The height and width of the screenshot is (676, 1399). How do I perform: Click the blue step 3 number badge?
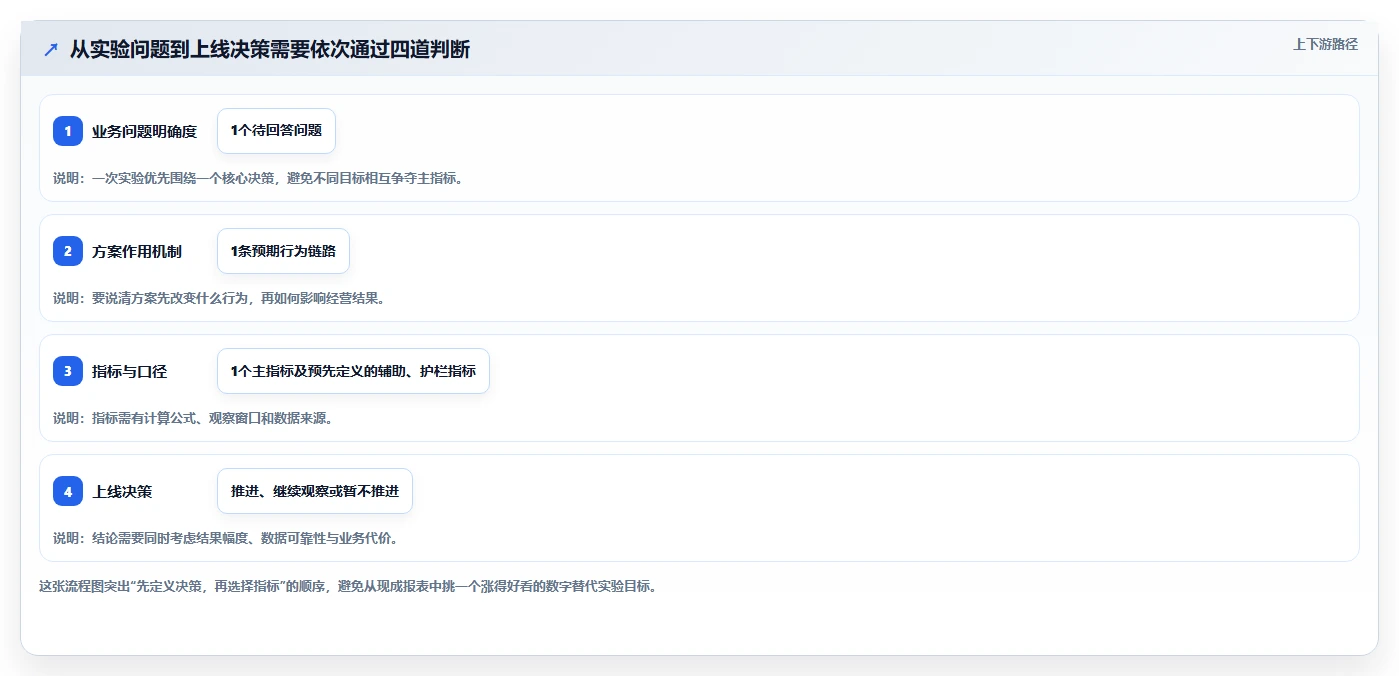coord(68,371)
